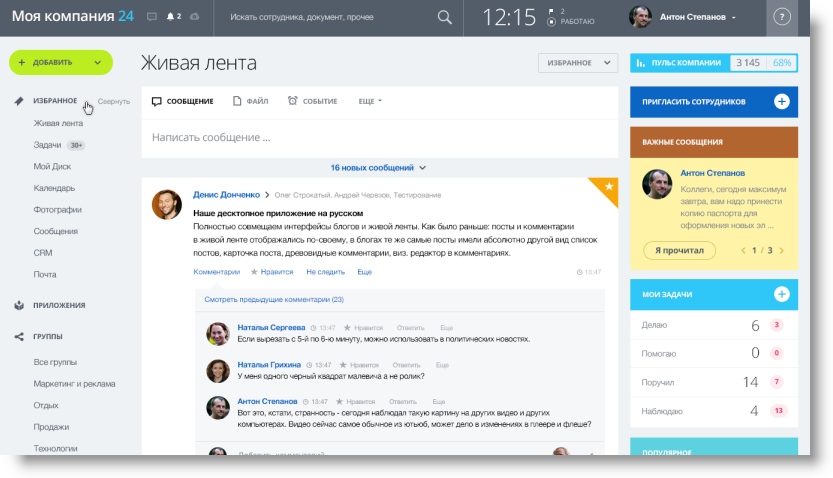The width and height of the screenshot is (833, 478).
Task: Go to next important message arrow
Action: coord(781,250)
